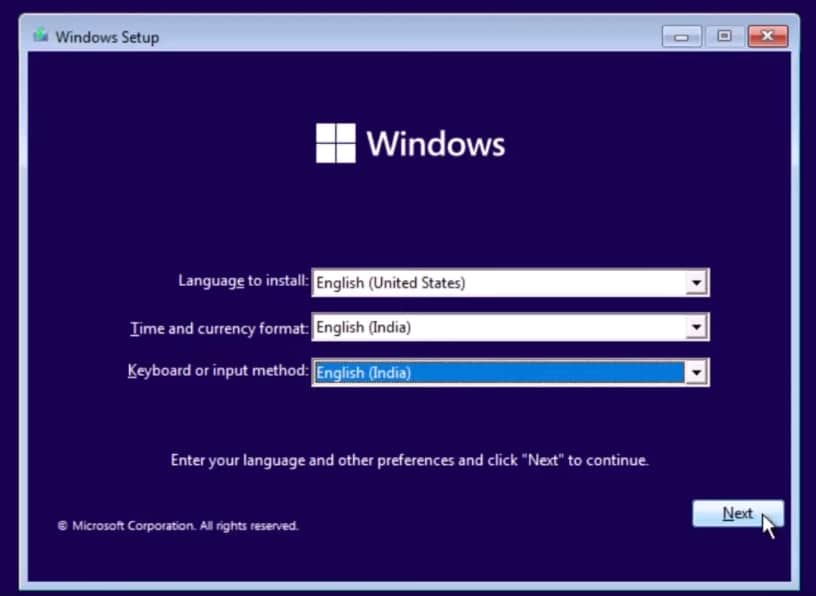Expand the Keyboard or input method dropdown

696,372
